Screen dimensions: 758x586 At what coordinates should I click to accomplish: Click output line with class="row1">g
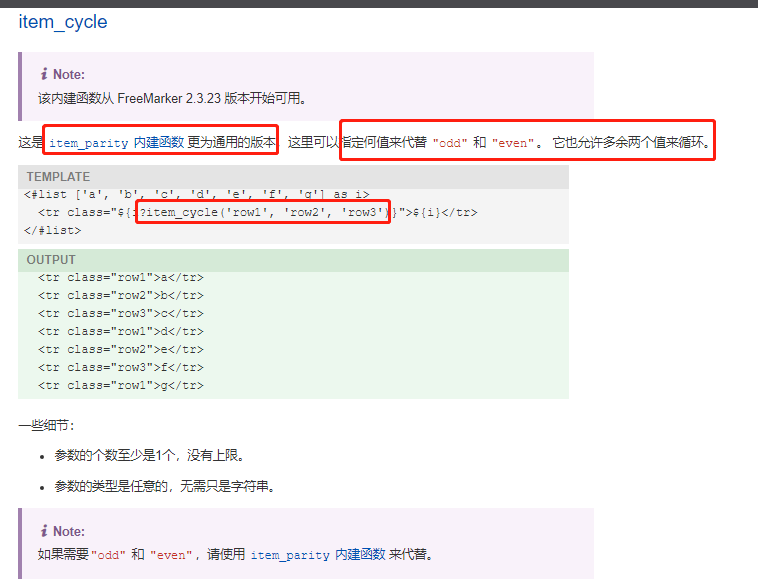(121, 385)
